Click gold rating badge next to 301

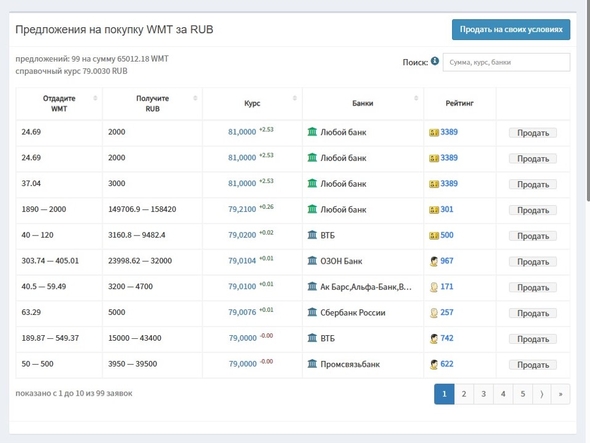tap(434, 210)
